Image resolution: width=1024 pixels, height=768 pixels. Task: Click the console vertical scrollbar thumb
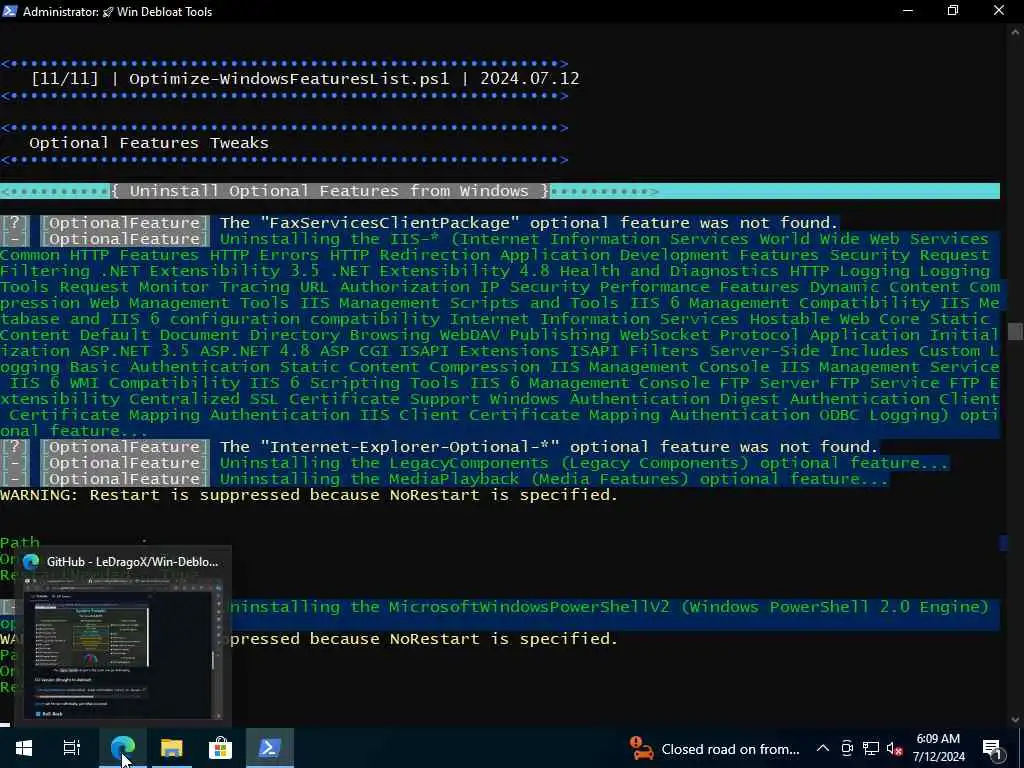point(1015,330)
